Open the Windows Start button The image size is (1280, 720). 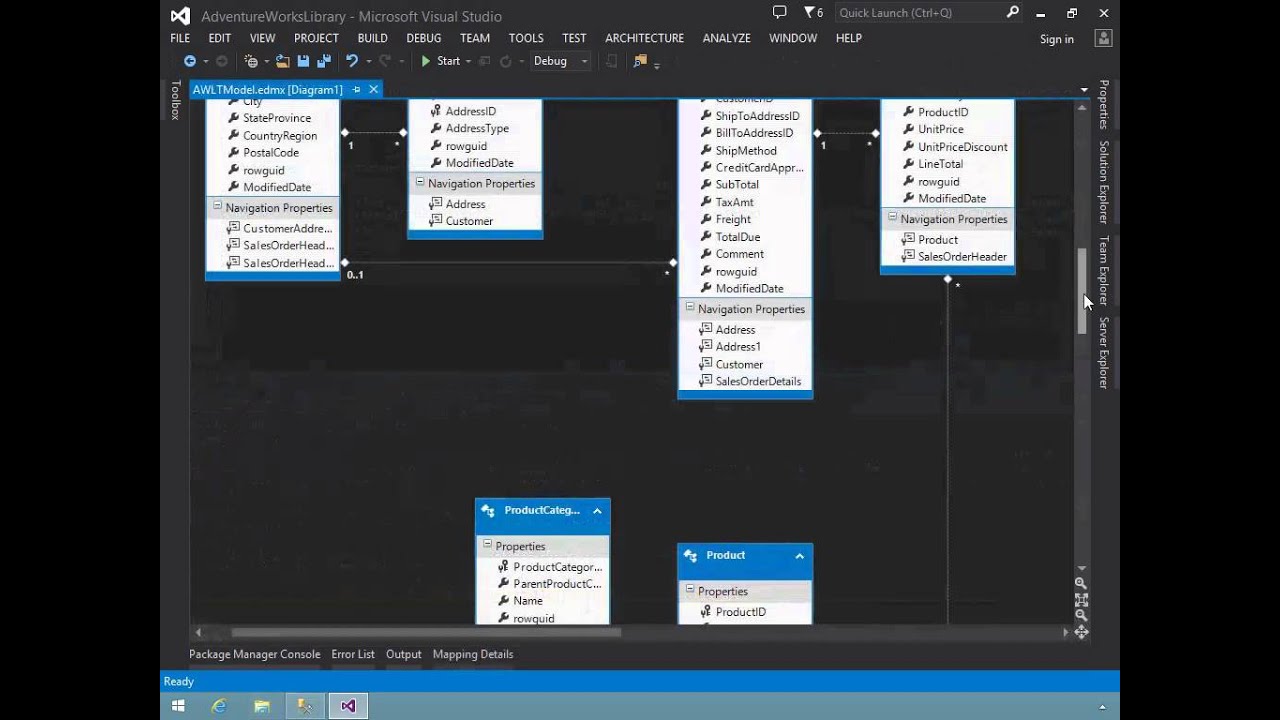point(178,706)
